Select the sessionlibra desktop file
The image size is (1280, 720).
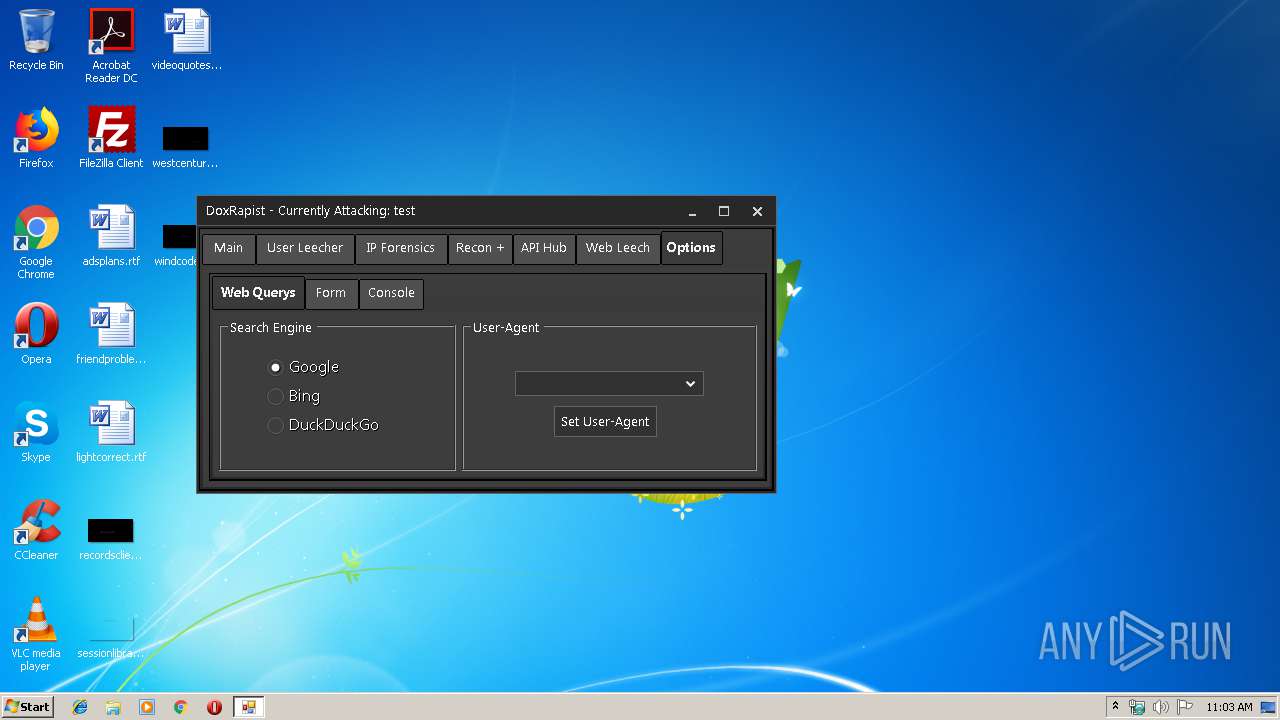pyautogui.click(x=111, y=636)
